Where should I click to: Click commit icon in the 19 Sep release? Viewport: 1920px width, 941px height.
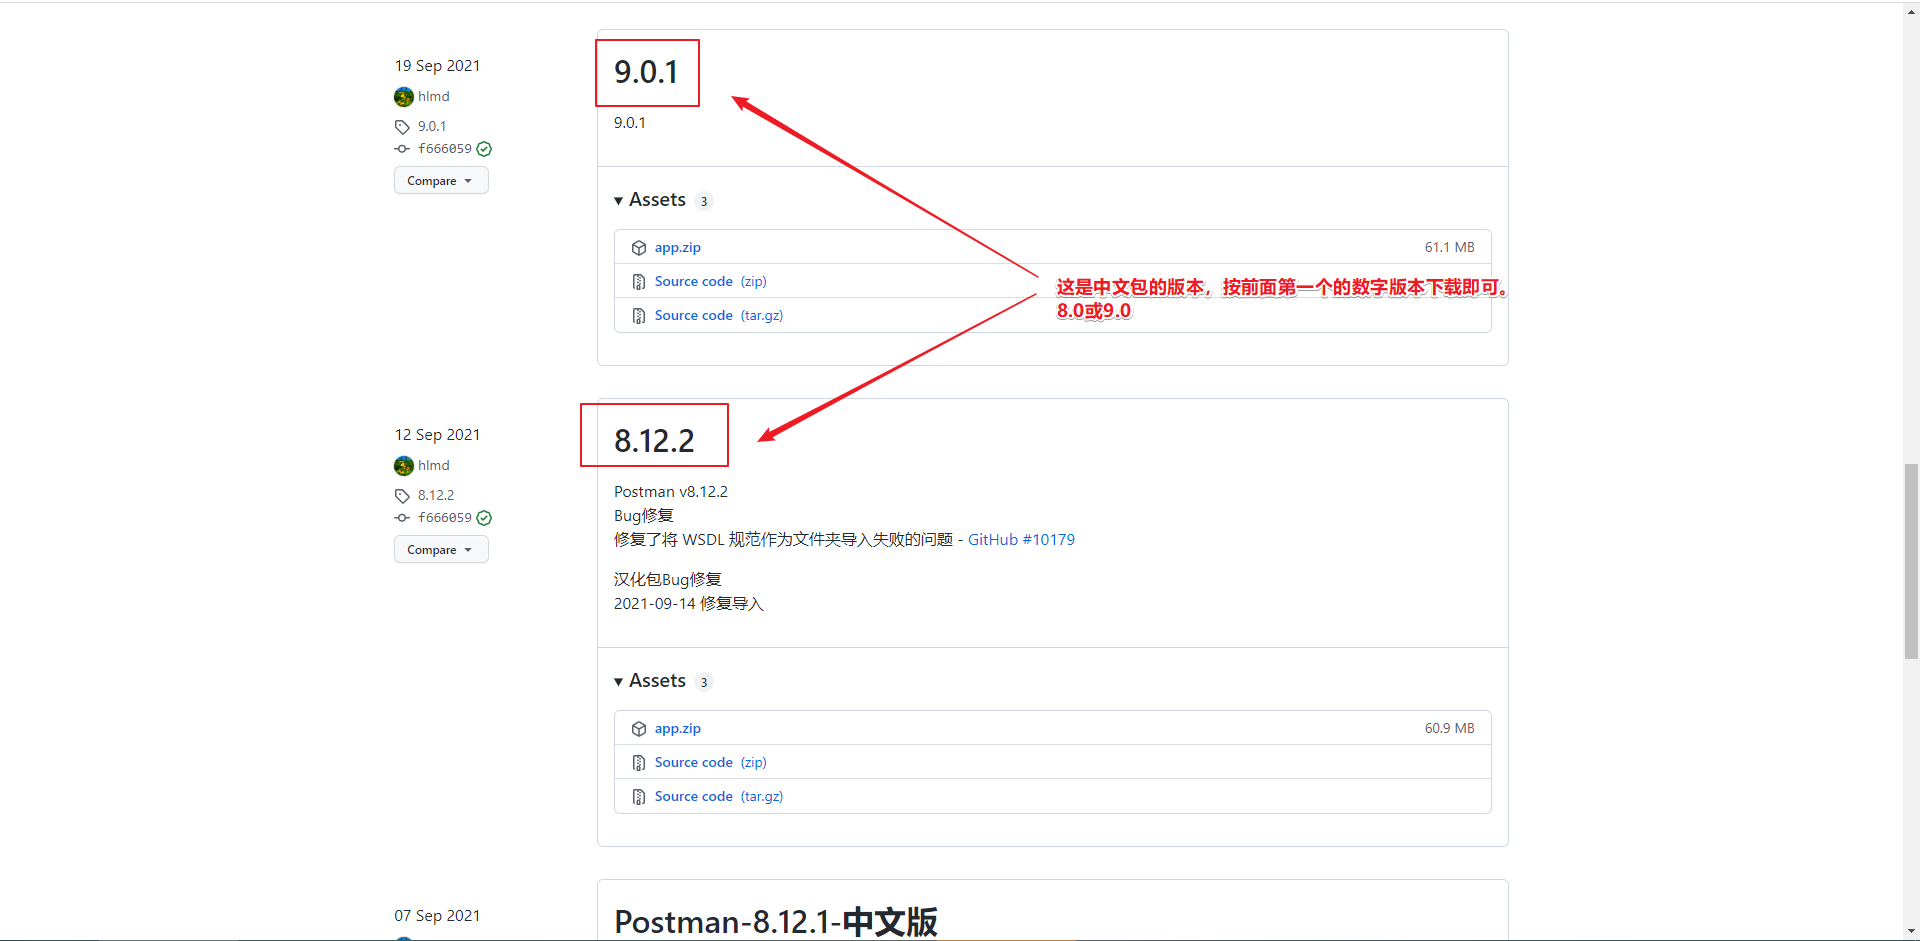click(402, 149)
